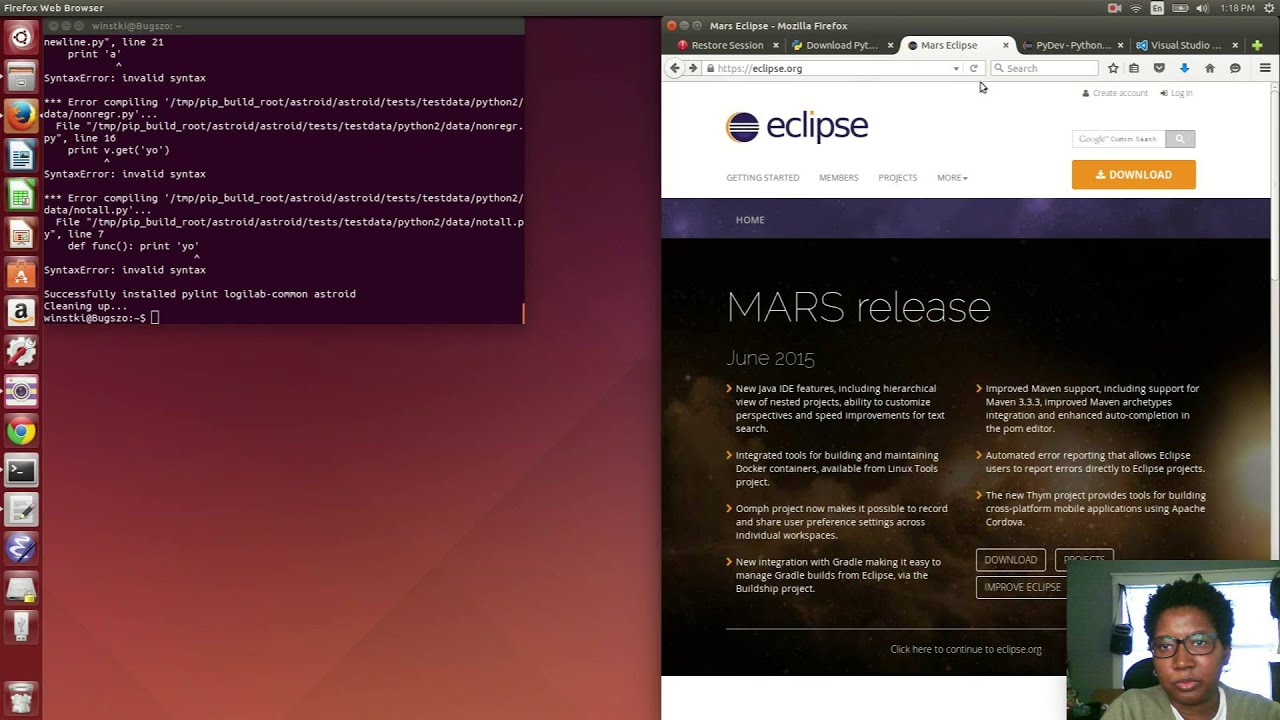The width and height of the screenshot is (1280, 720).
Task: Open a new Firefox tab
Action: click(1258, 45)
